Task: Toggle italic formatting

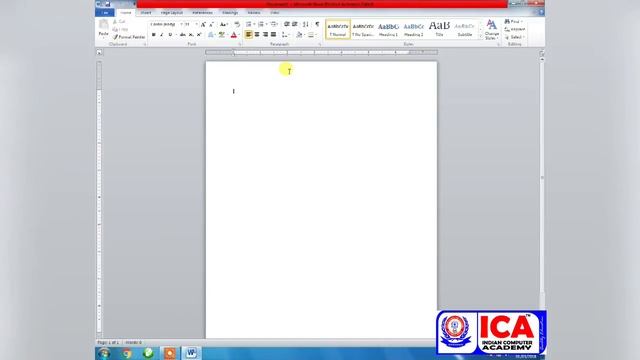Action: pyautogui.click(x=162, y=35)
